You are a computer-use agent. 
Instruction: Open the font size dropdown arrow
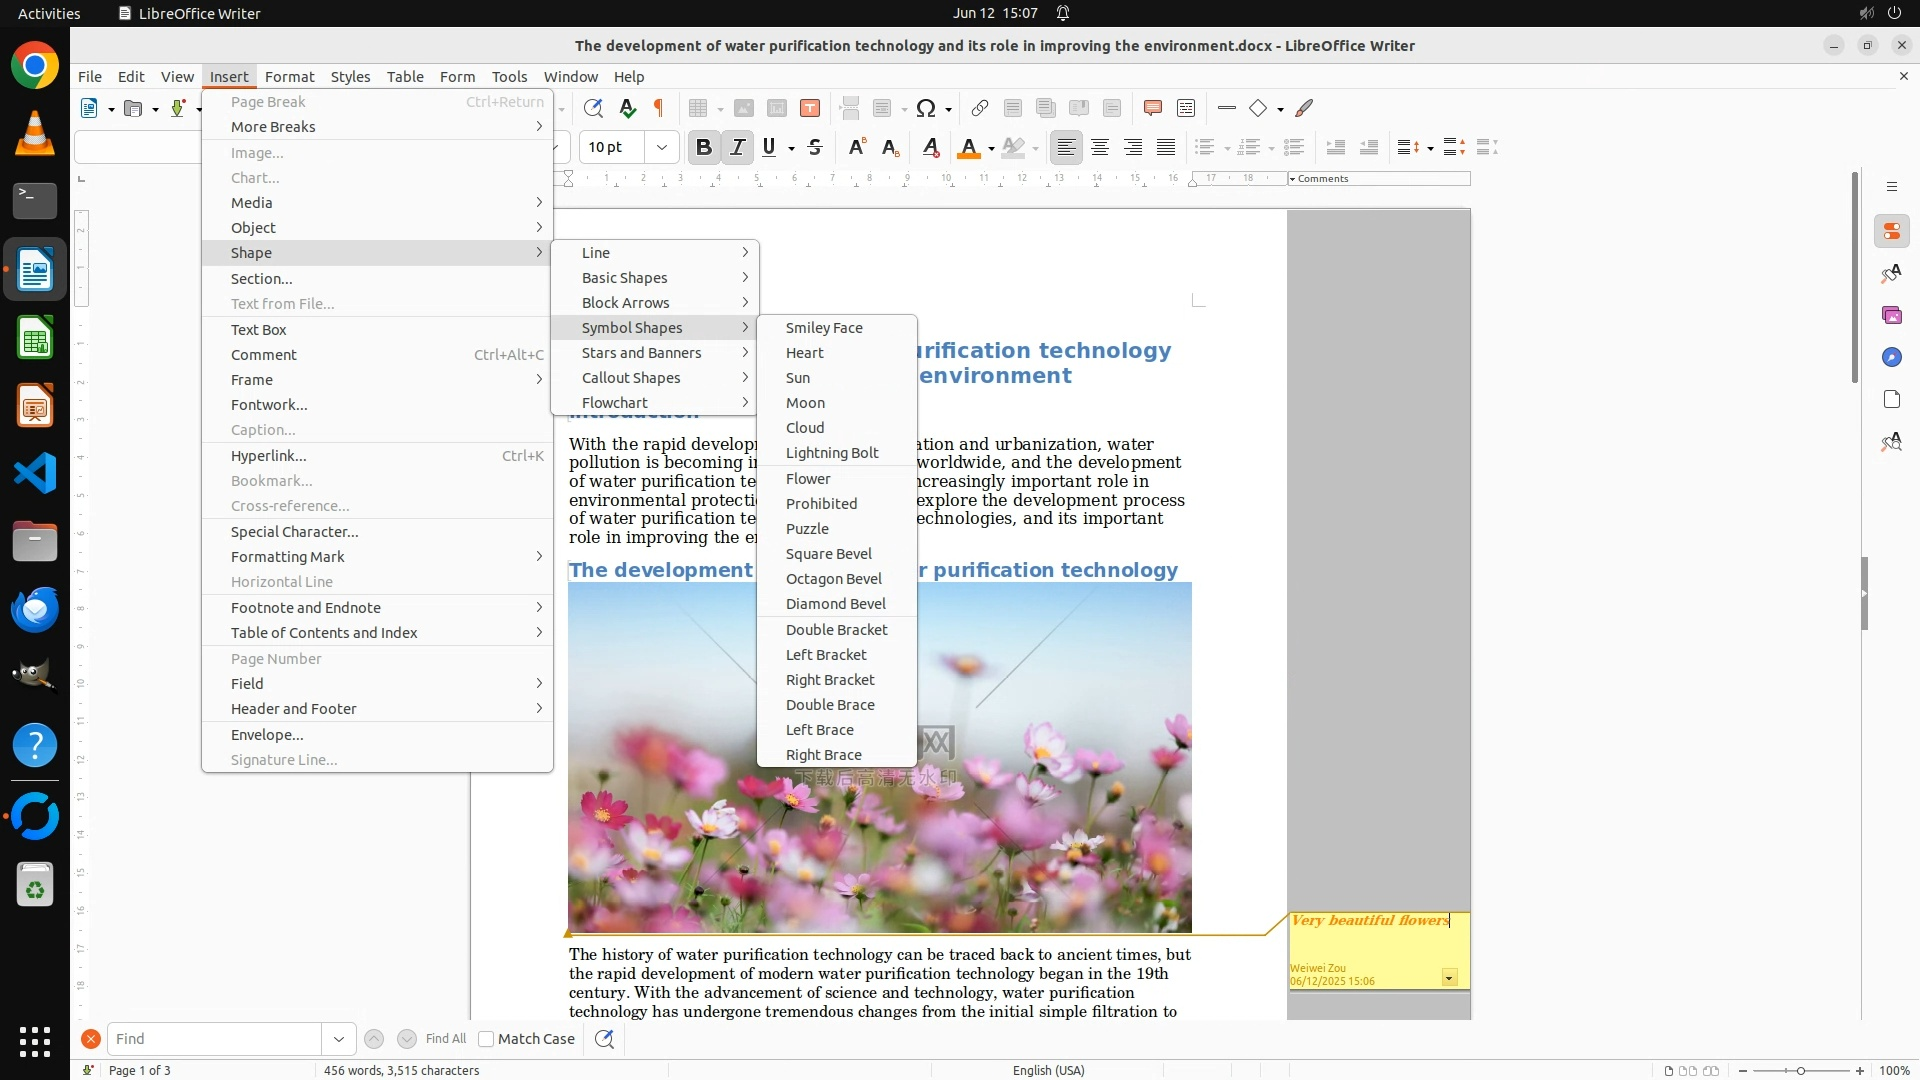(661, 148)
